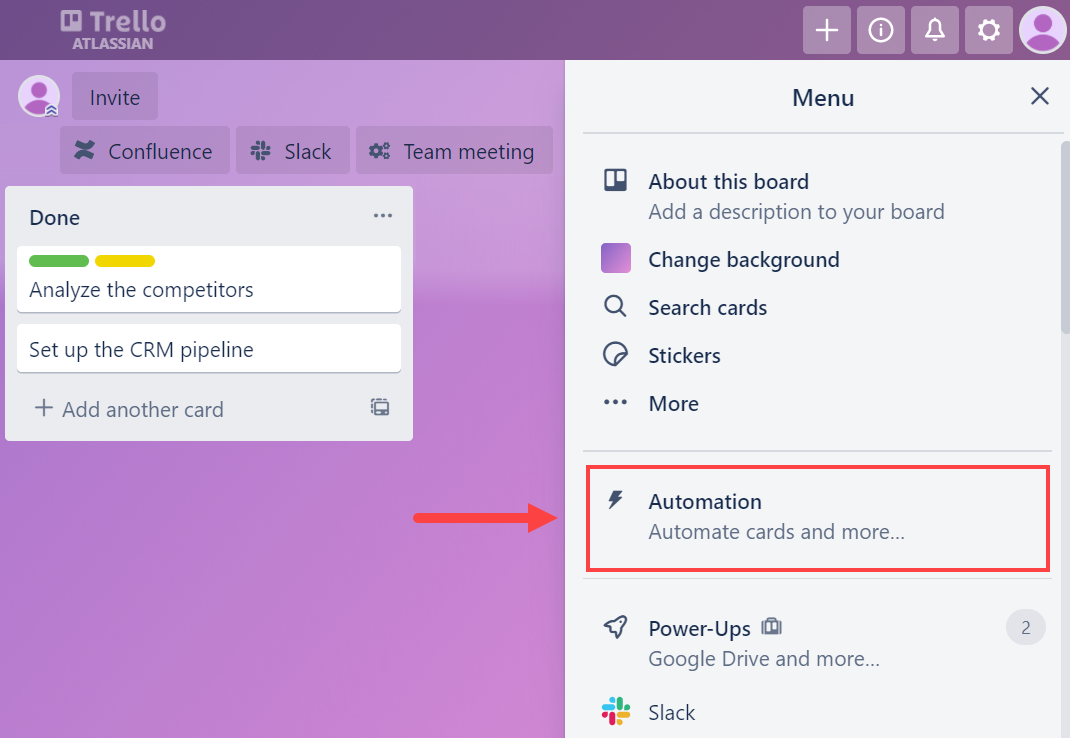The width and height of the screenshot is (1070, 738).
Task: Open the Set up the CRM pipeline card
Action: click(209, 348)
